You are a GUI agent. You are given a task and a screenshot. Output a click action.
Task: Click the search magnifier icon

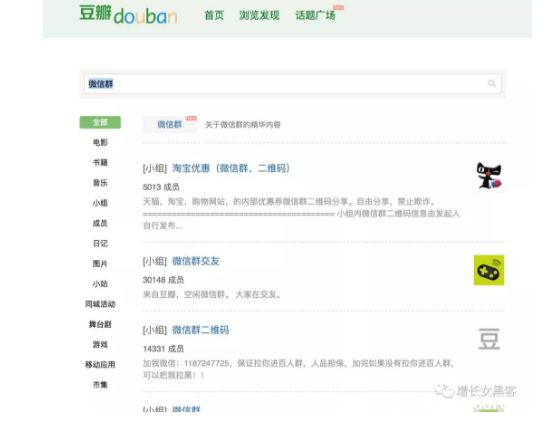pyautogui.click(x=492, y=83)
